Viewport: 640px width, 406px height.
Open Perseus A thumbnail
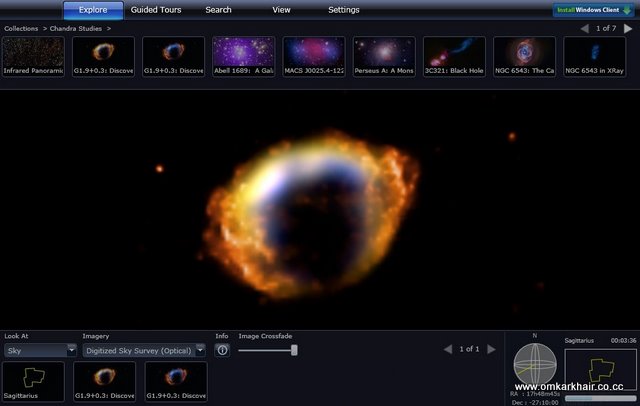coord(384,56)
